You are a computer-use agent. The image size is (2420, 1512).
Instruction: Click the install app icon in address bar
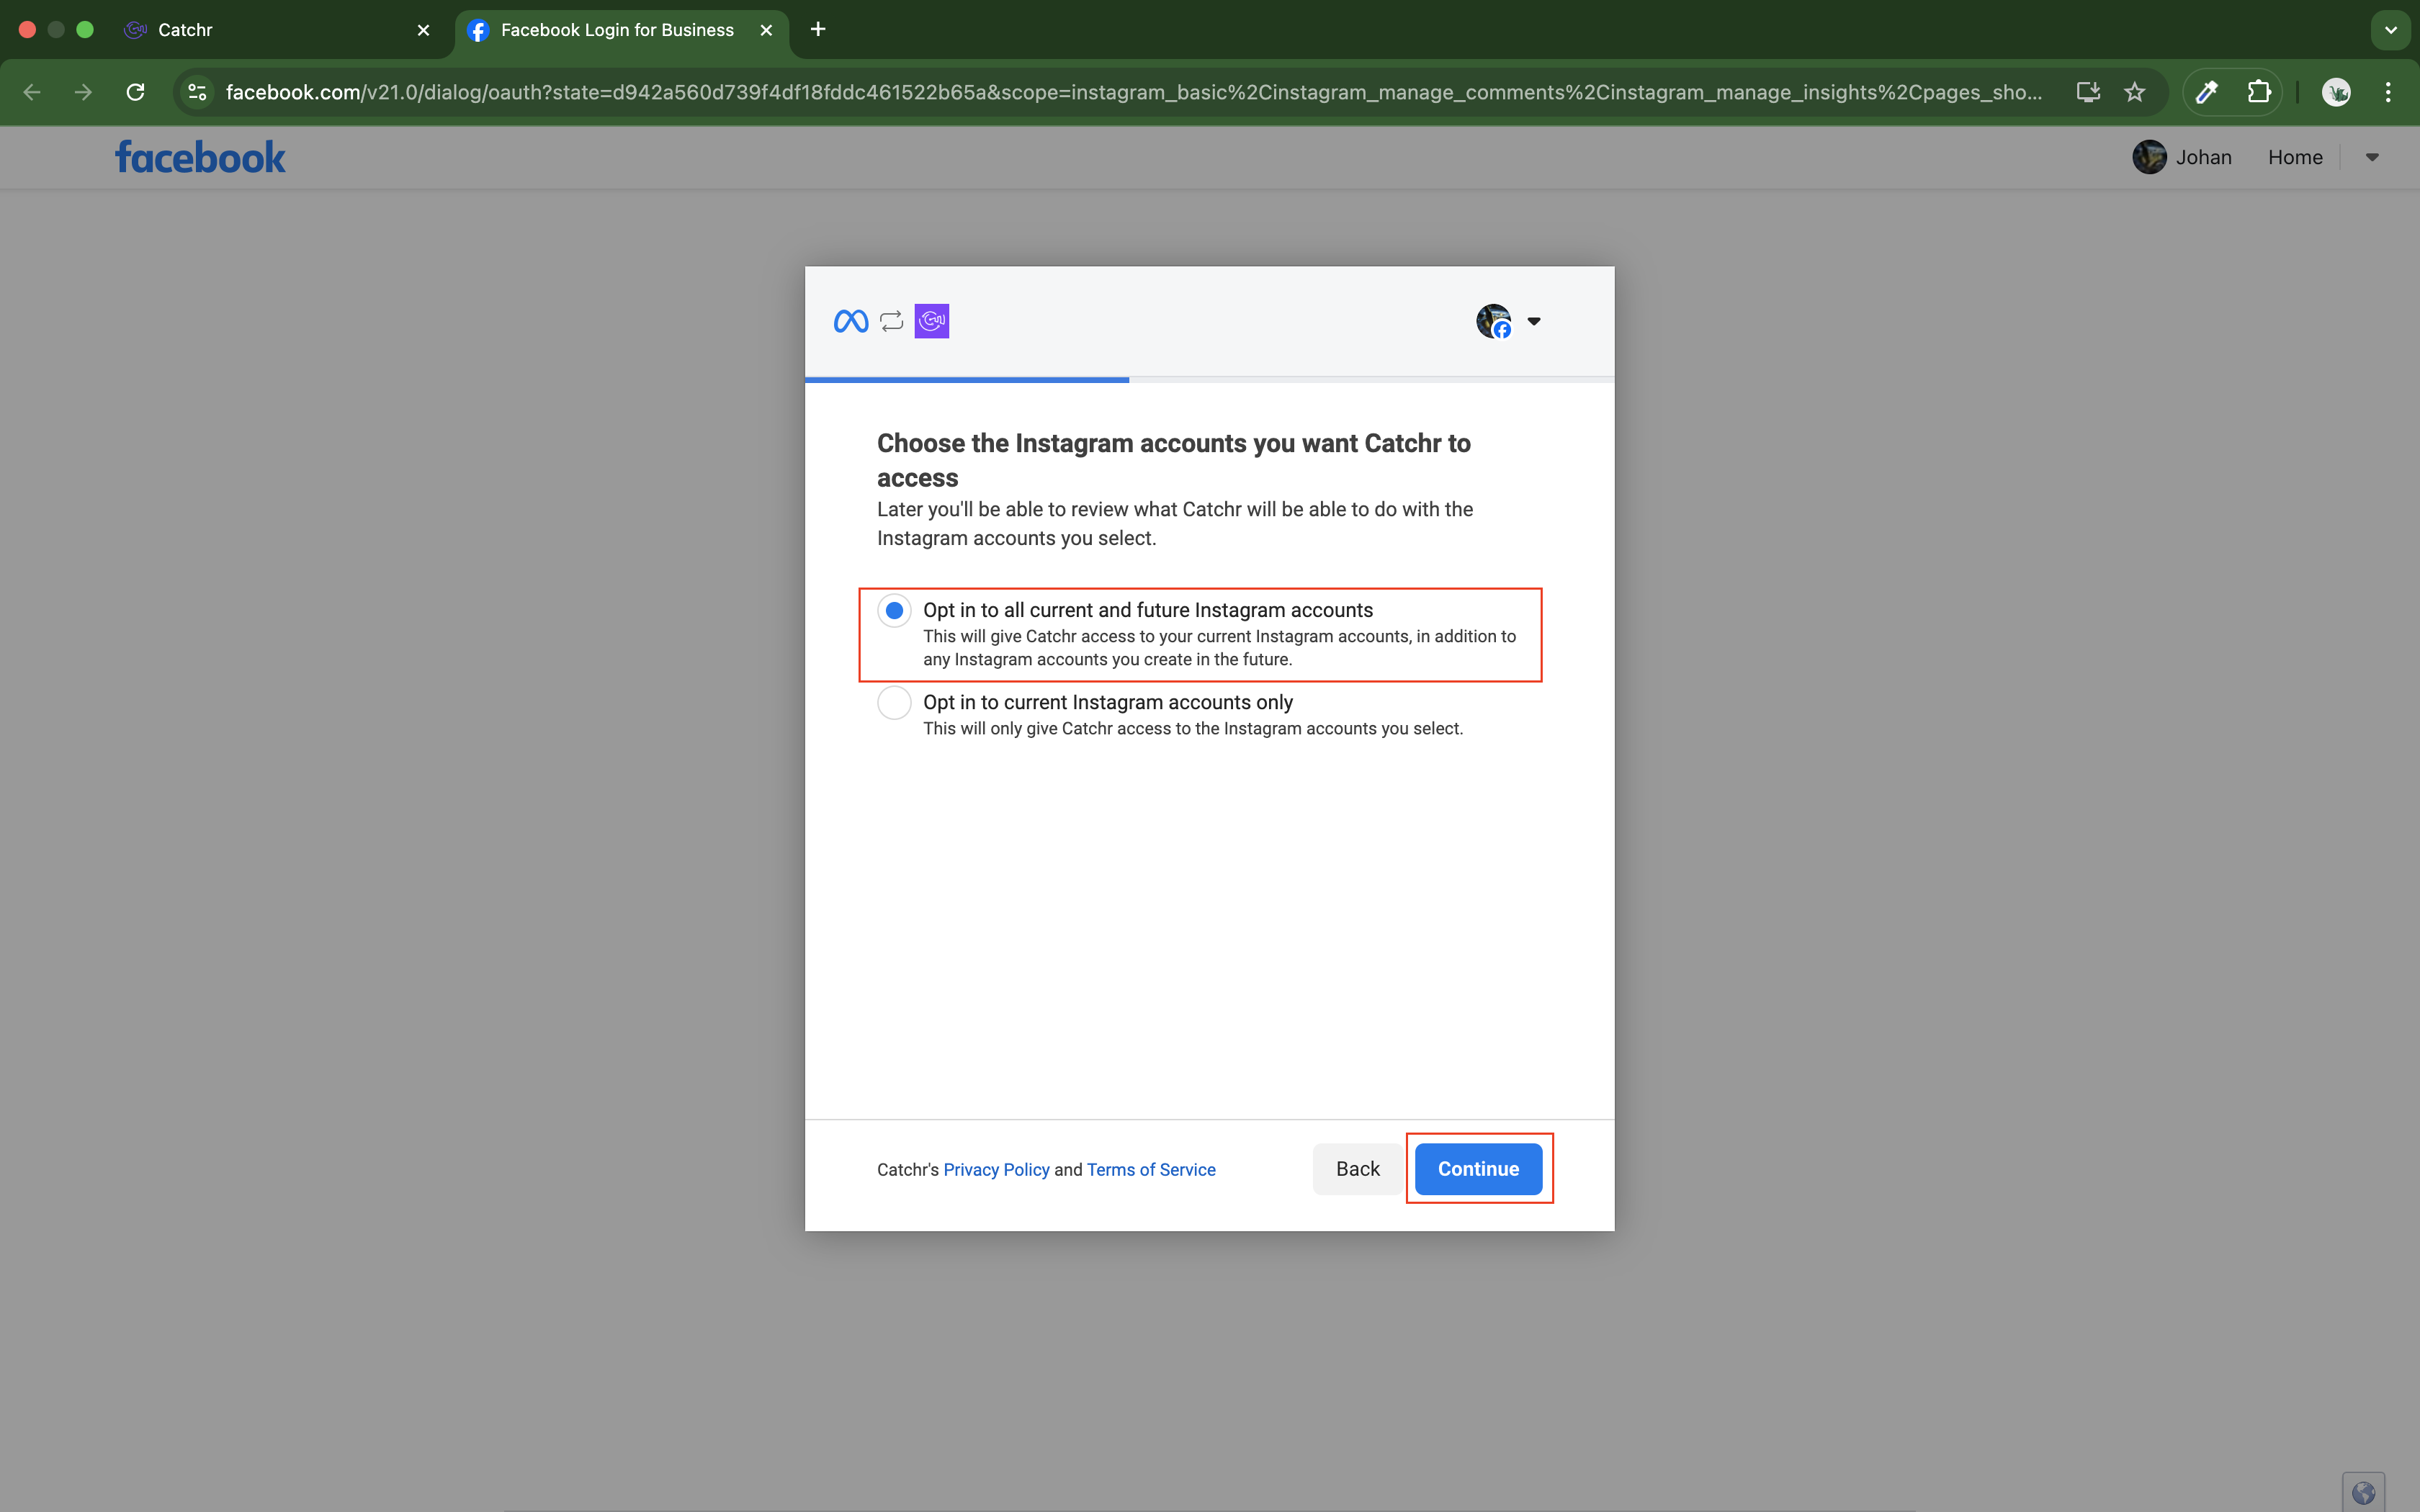tap(2088, 92)
